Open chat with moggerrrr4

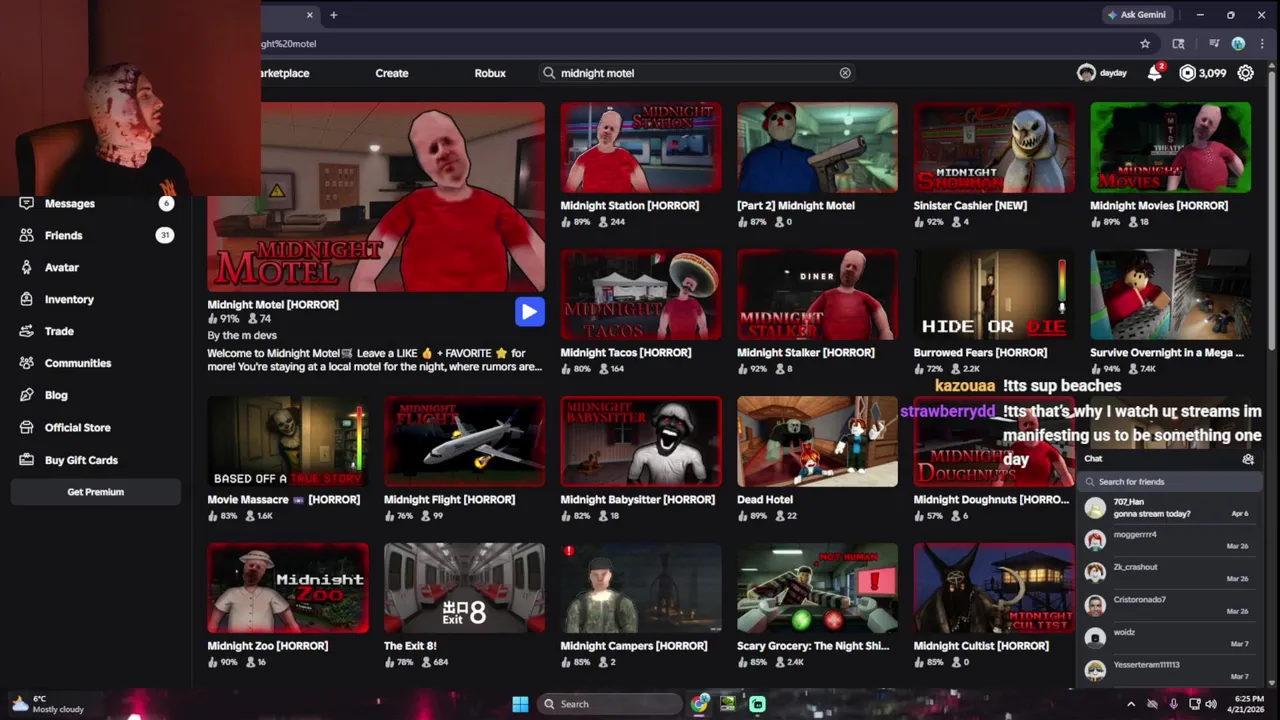tap(1167, 540)
